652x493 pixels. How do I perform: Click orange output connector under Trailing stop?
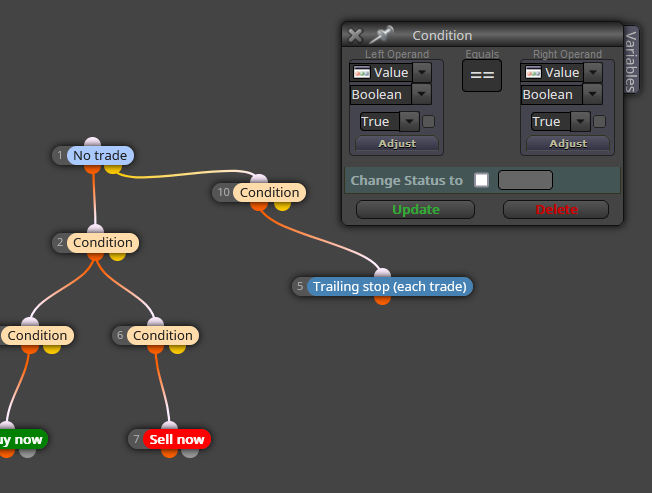382,300
